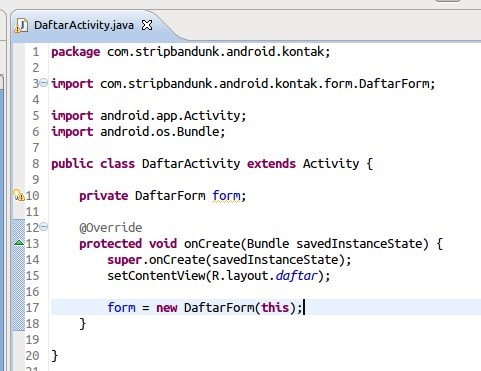Click 'android.app.Activity;' on line 5

tap(173, 116)
